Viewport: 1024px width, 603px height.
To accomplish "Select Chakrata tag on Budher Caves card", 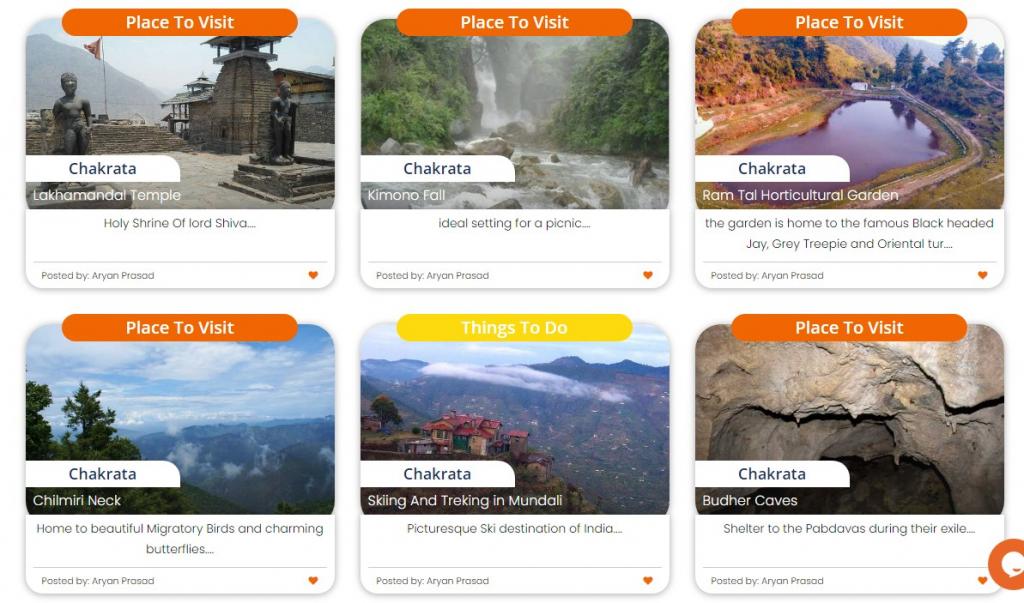I will [x=772, y=474].
